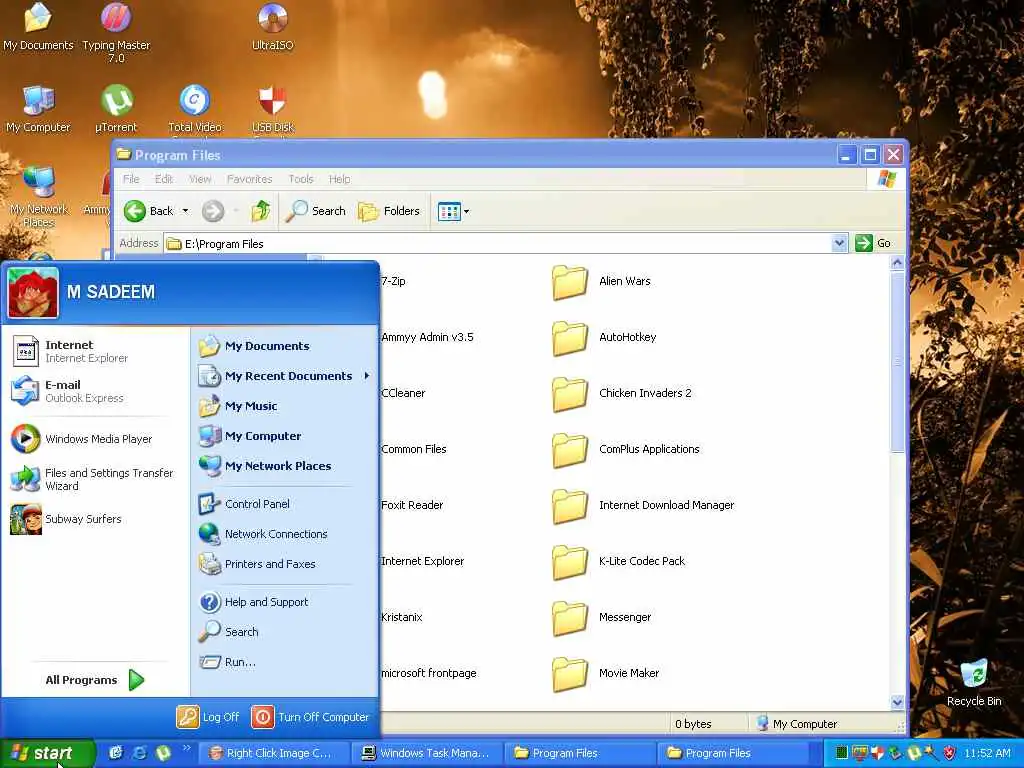
Task: Open UltraISO desktop icon
Action: [x=272, y=27]
